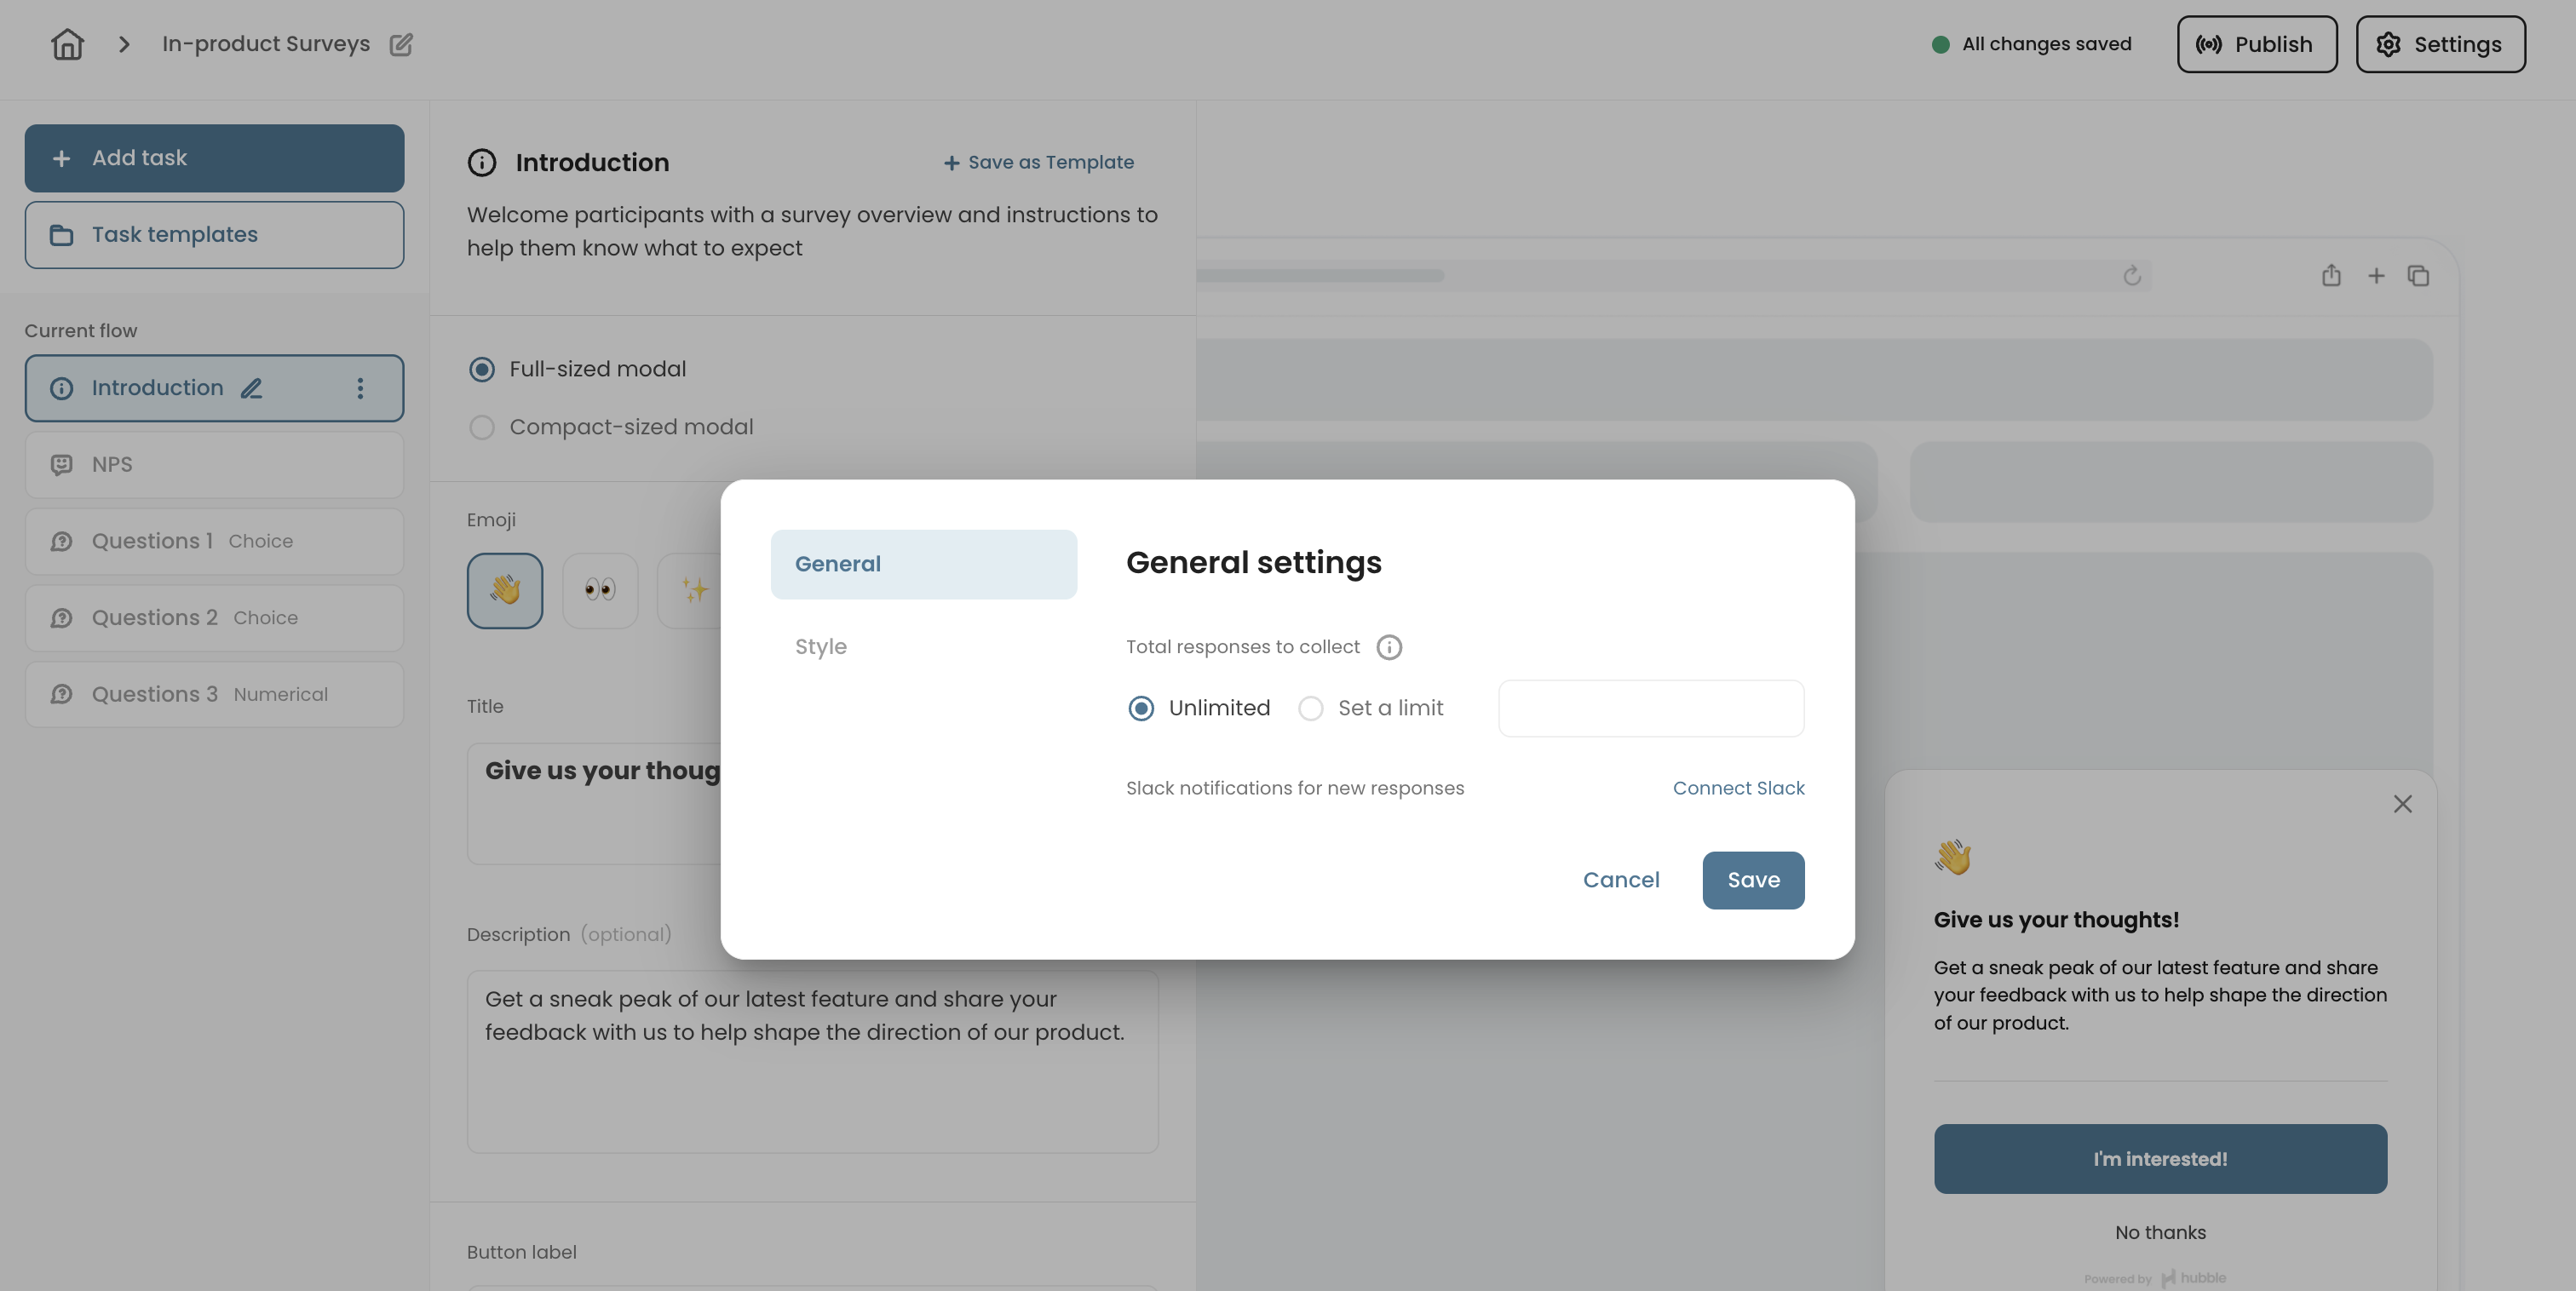Click the Title text field
Viewport: 2576px width, 1291px height.
pos(594,803)
